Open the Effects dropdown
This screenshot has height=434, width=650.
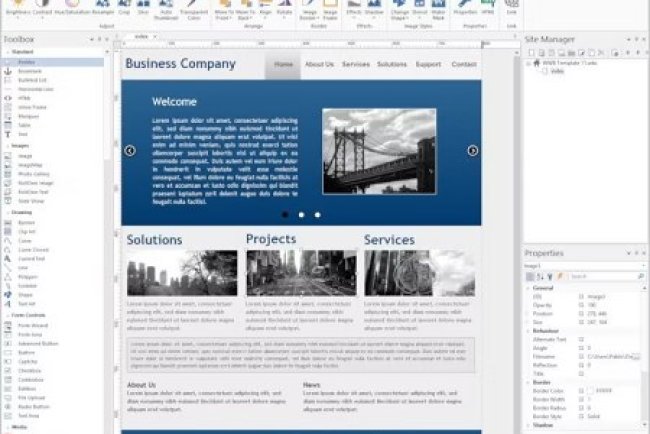(354, 8)
